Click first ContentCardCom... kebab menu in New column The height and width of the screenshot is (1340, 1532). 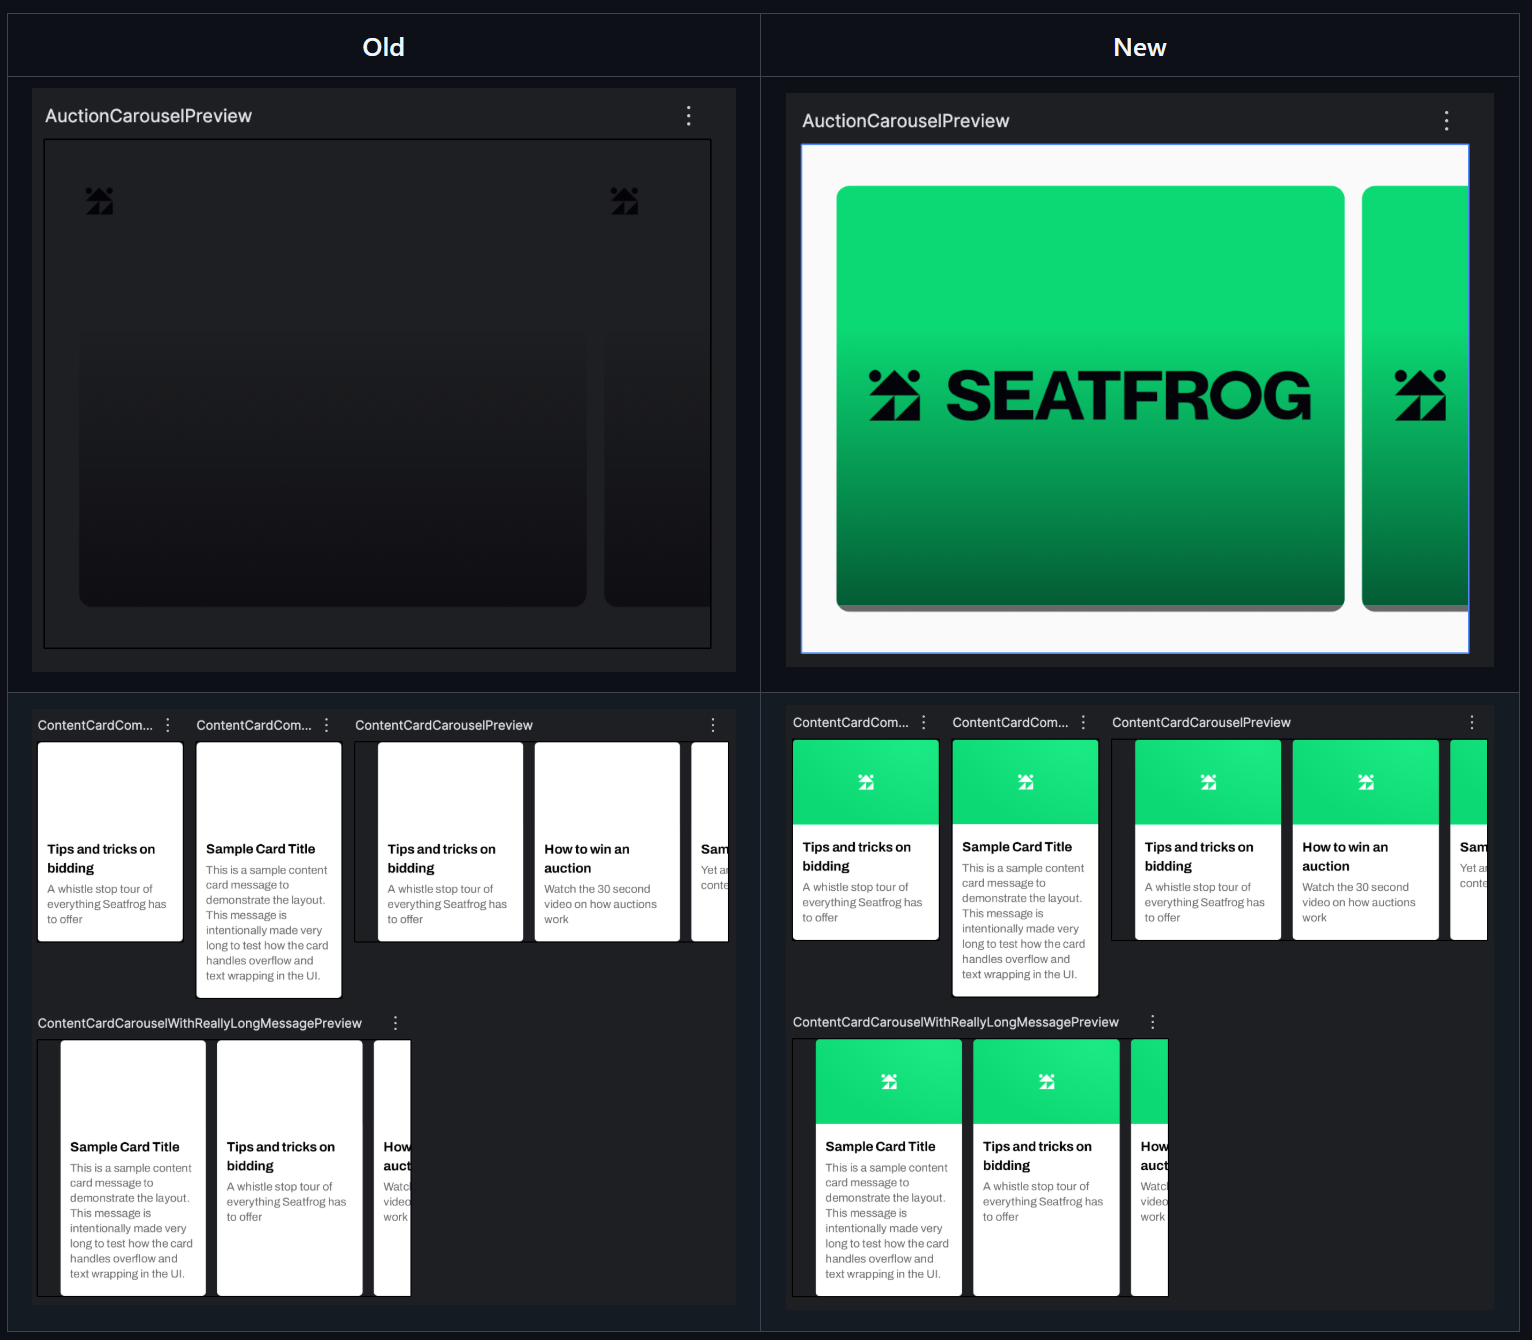924,722
